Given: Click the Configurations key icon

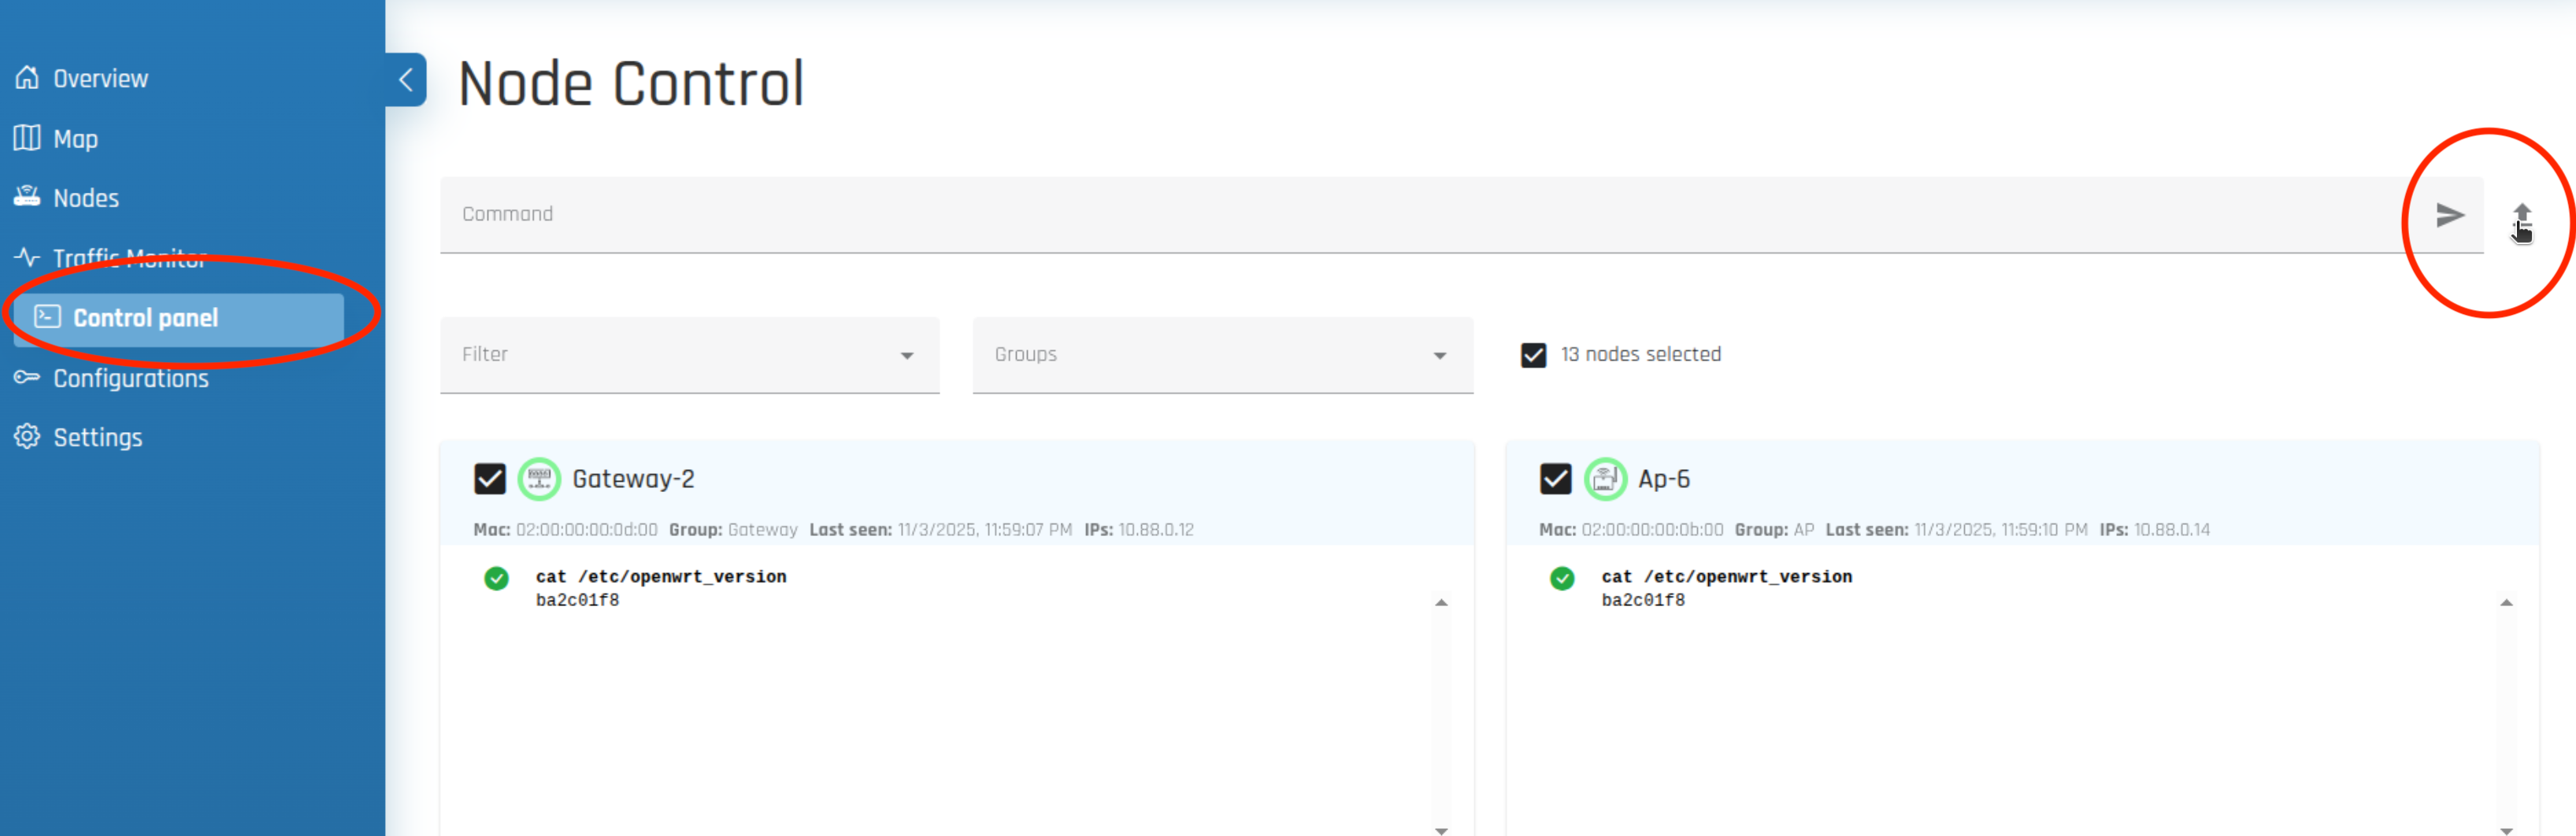Looking at the screenshot, I should coord(27,377).
